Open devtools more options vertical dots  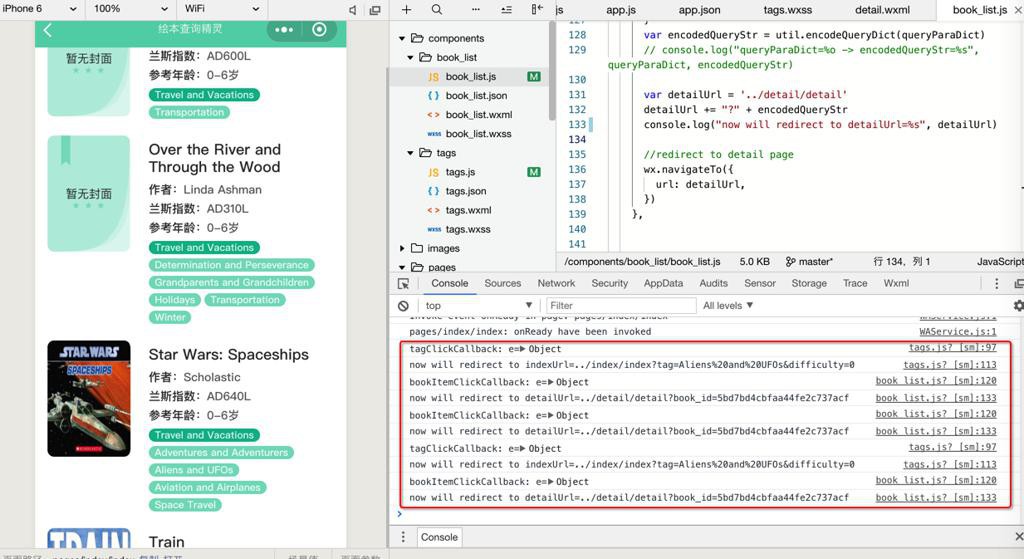point(997,283)
